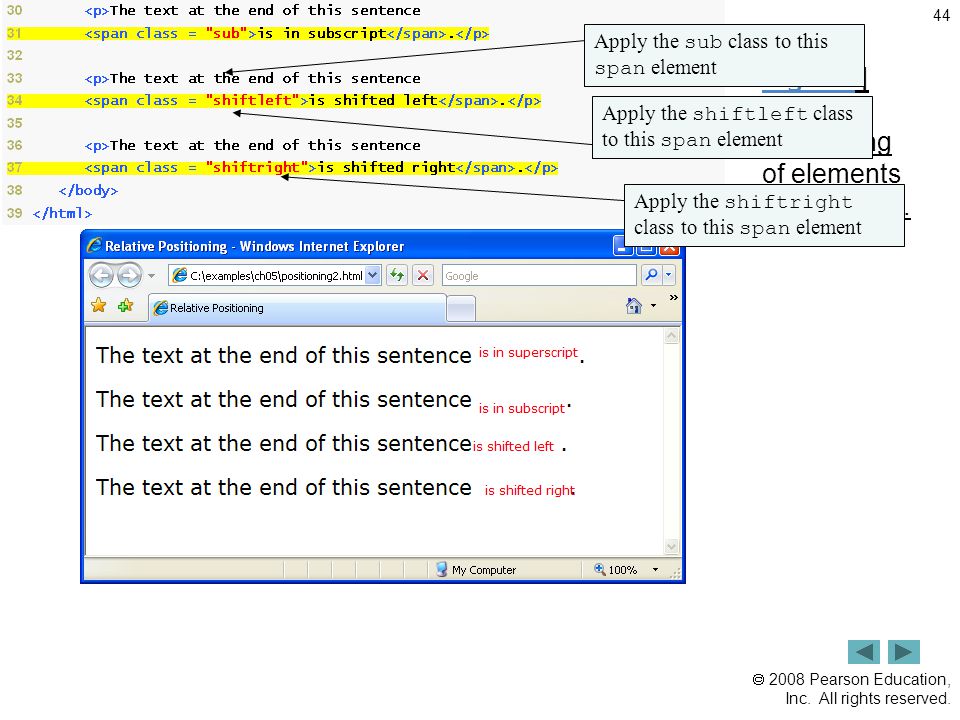Expand the toolbar overflow chevron
The width and height of the screenshot is (960, 720).
click(x=673, y=298)
